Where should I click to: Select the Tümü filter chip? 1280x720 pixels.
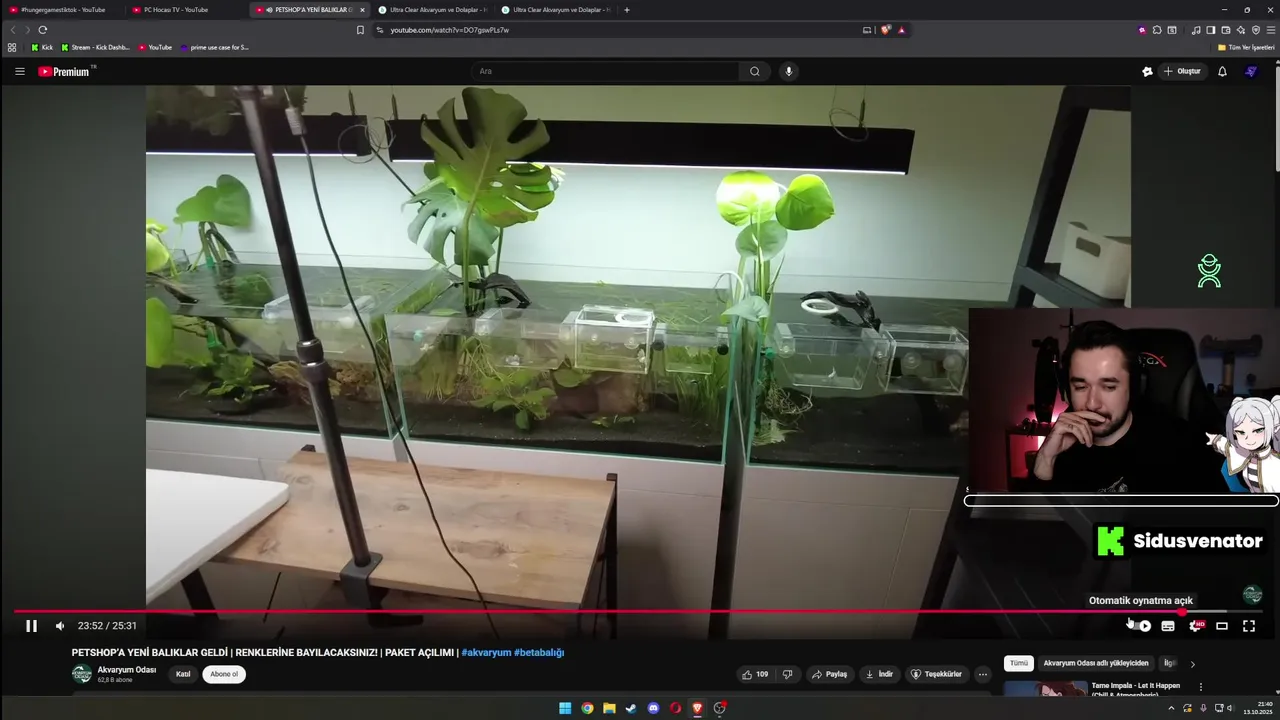pos(1018,663)
